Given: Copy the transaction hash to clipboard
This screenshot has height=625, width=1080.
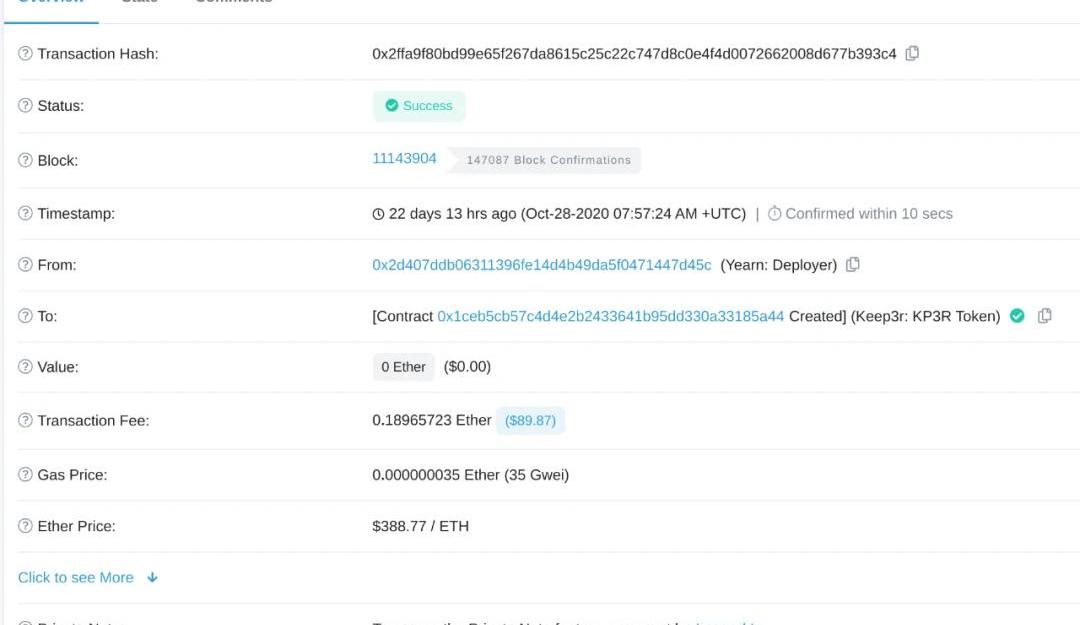Looking at the screenshot, I should [912, 54].
